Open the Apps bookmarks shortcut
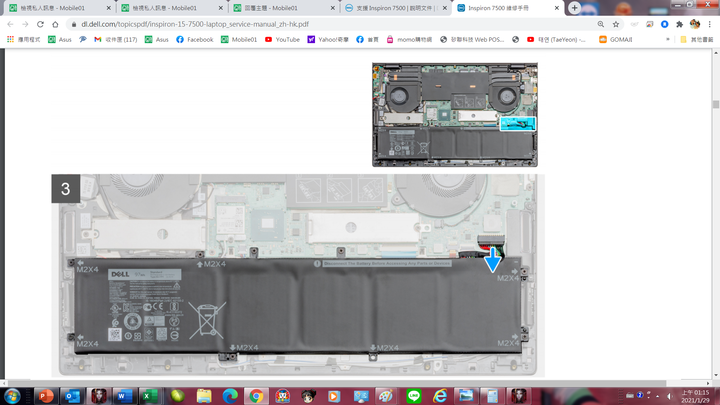The width and height of the screenshot is (720, 405). (24, 39)
